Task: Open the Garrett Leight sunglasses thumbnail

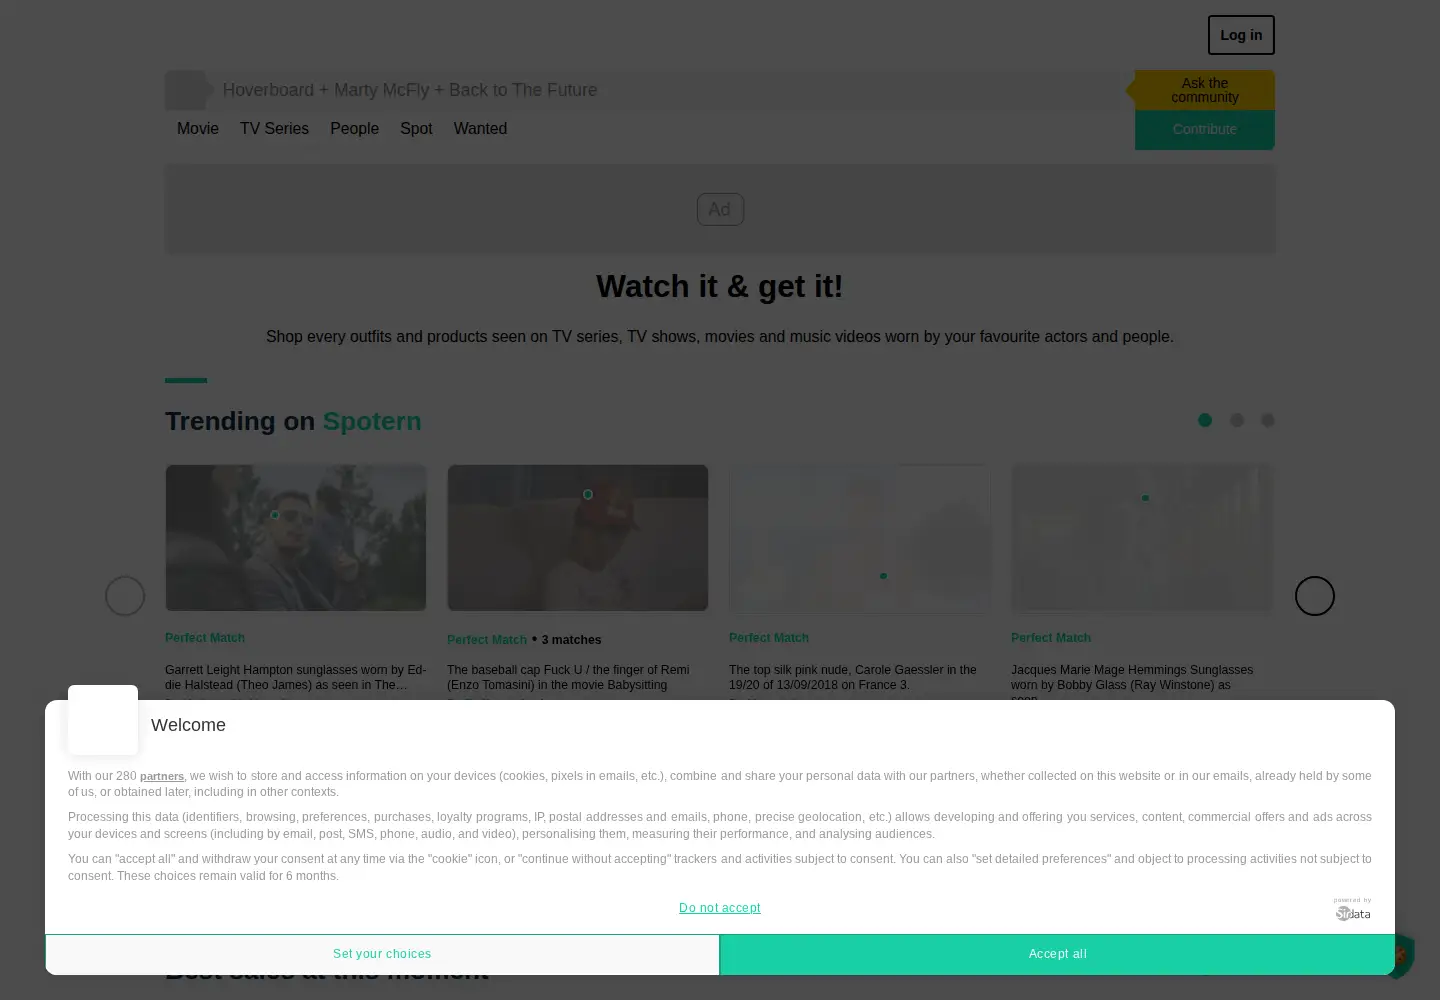Action: [x=296, y=538]
